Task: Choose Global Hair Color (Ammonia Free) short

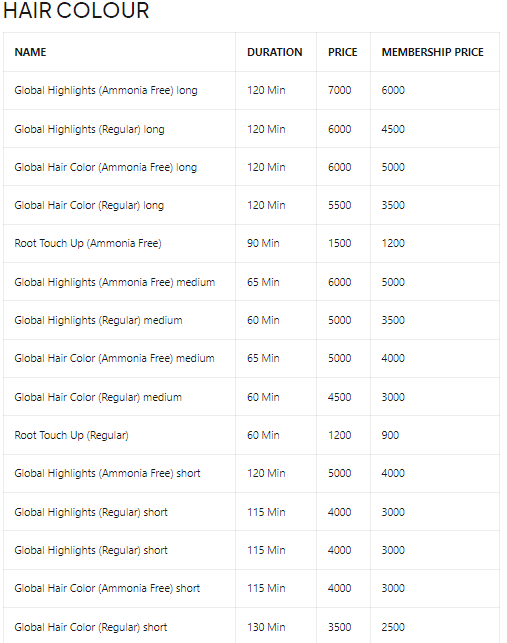Action: click(107, 588)
